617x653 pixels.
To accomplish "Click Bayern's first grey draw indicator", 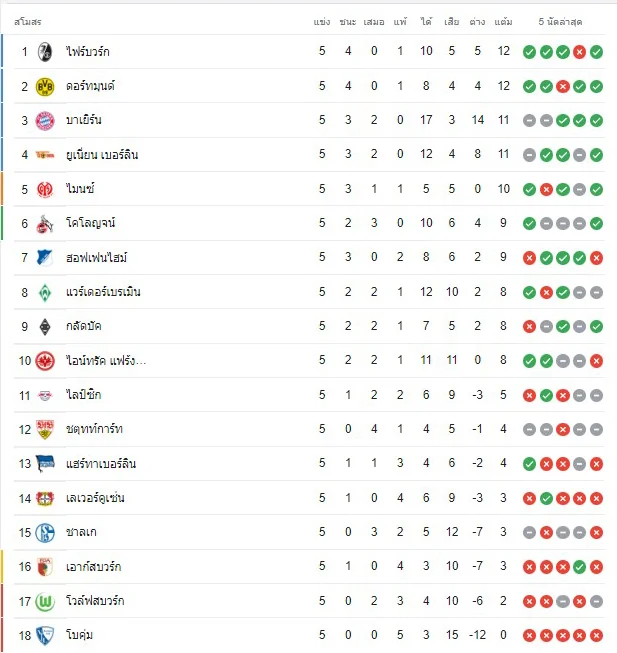I will pos(529,121).
